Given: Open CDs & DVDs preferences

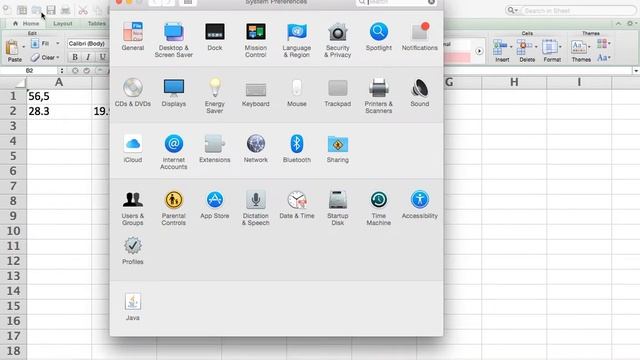Looking at the screenshot, I should 133,93.
